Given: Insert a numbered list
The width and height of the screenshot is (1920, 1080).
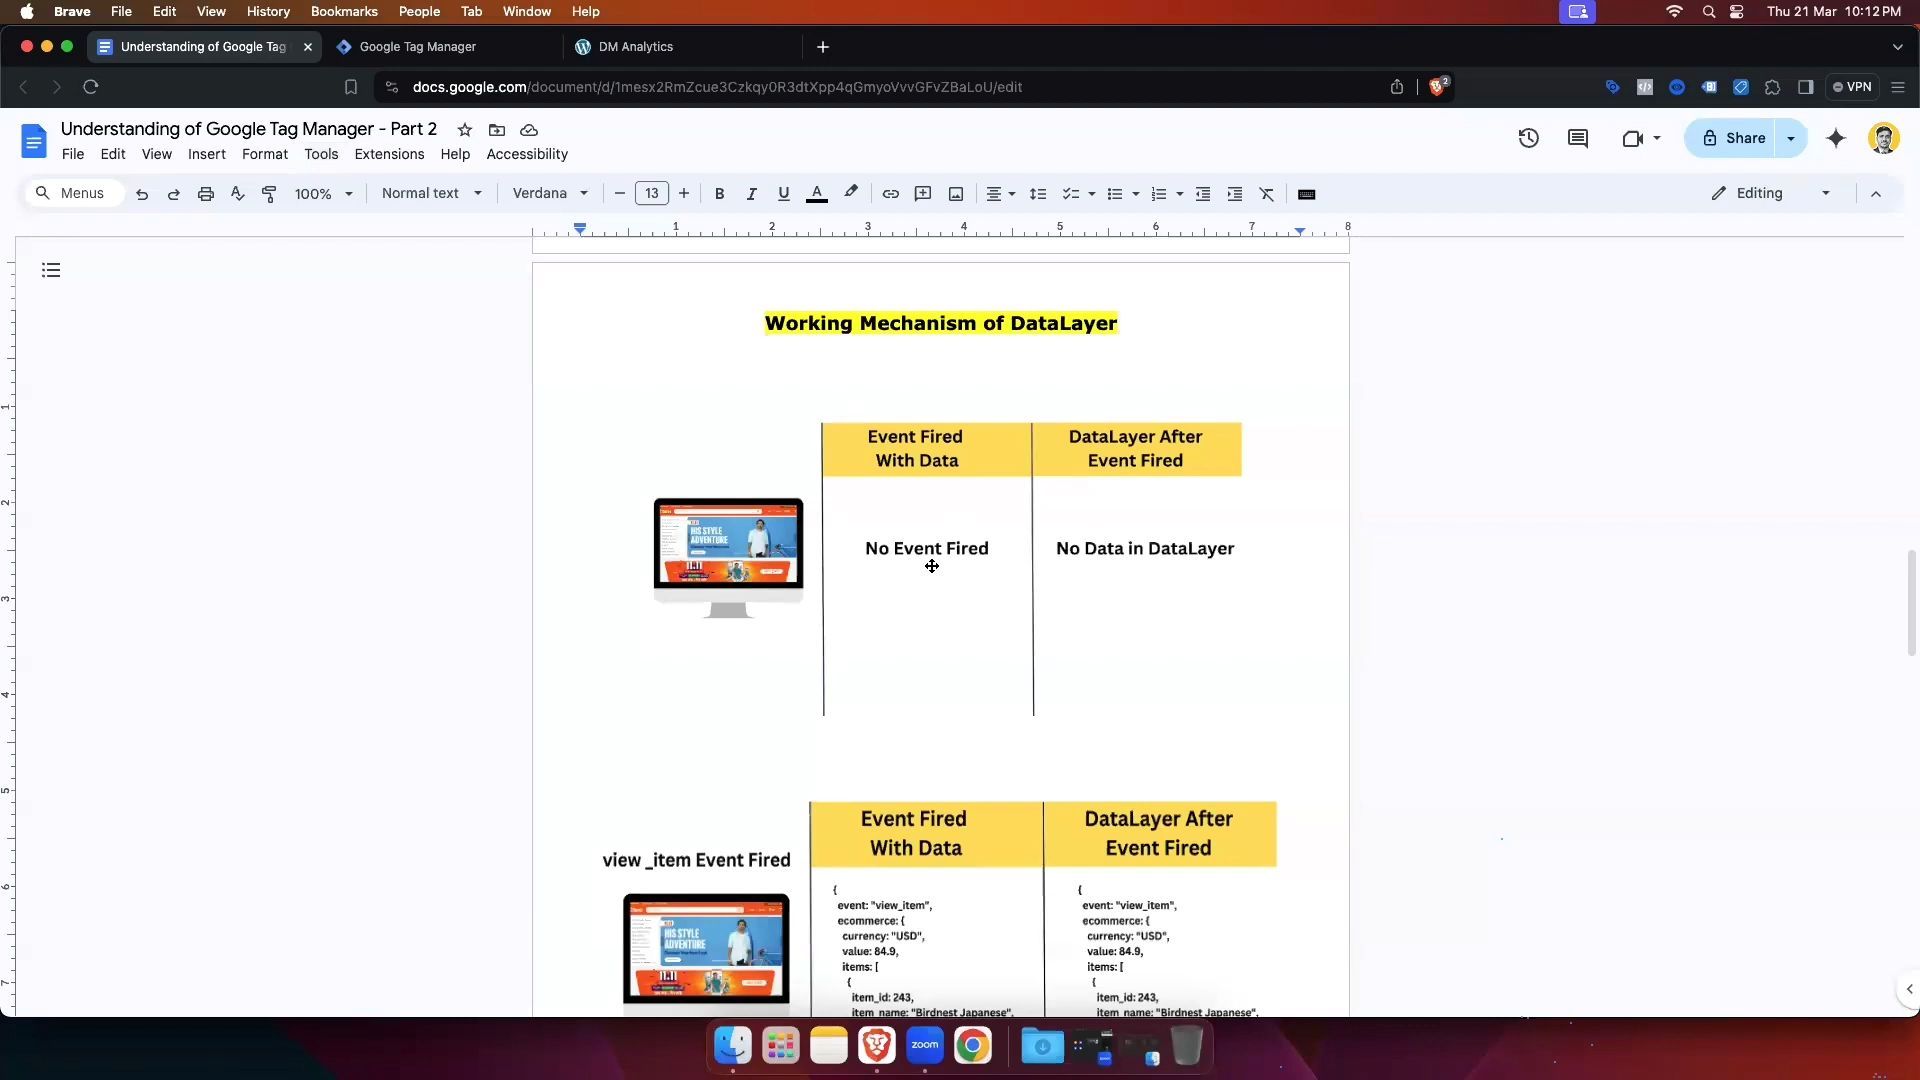Looking at the screenshot, I should click(1159, 194).
